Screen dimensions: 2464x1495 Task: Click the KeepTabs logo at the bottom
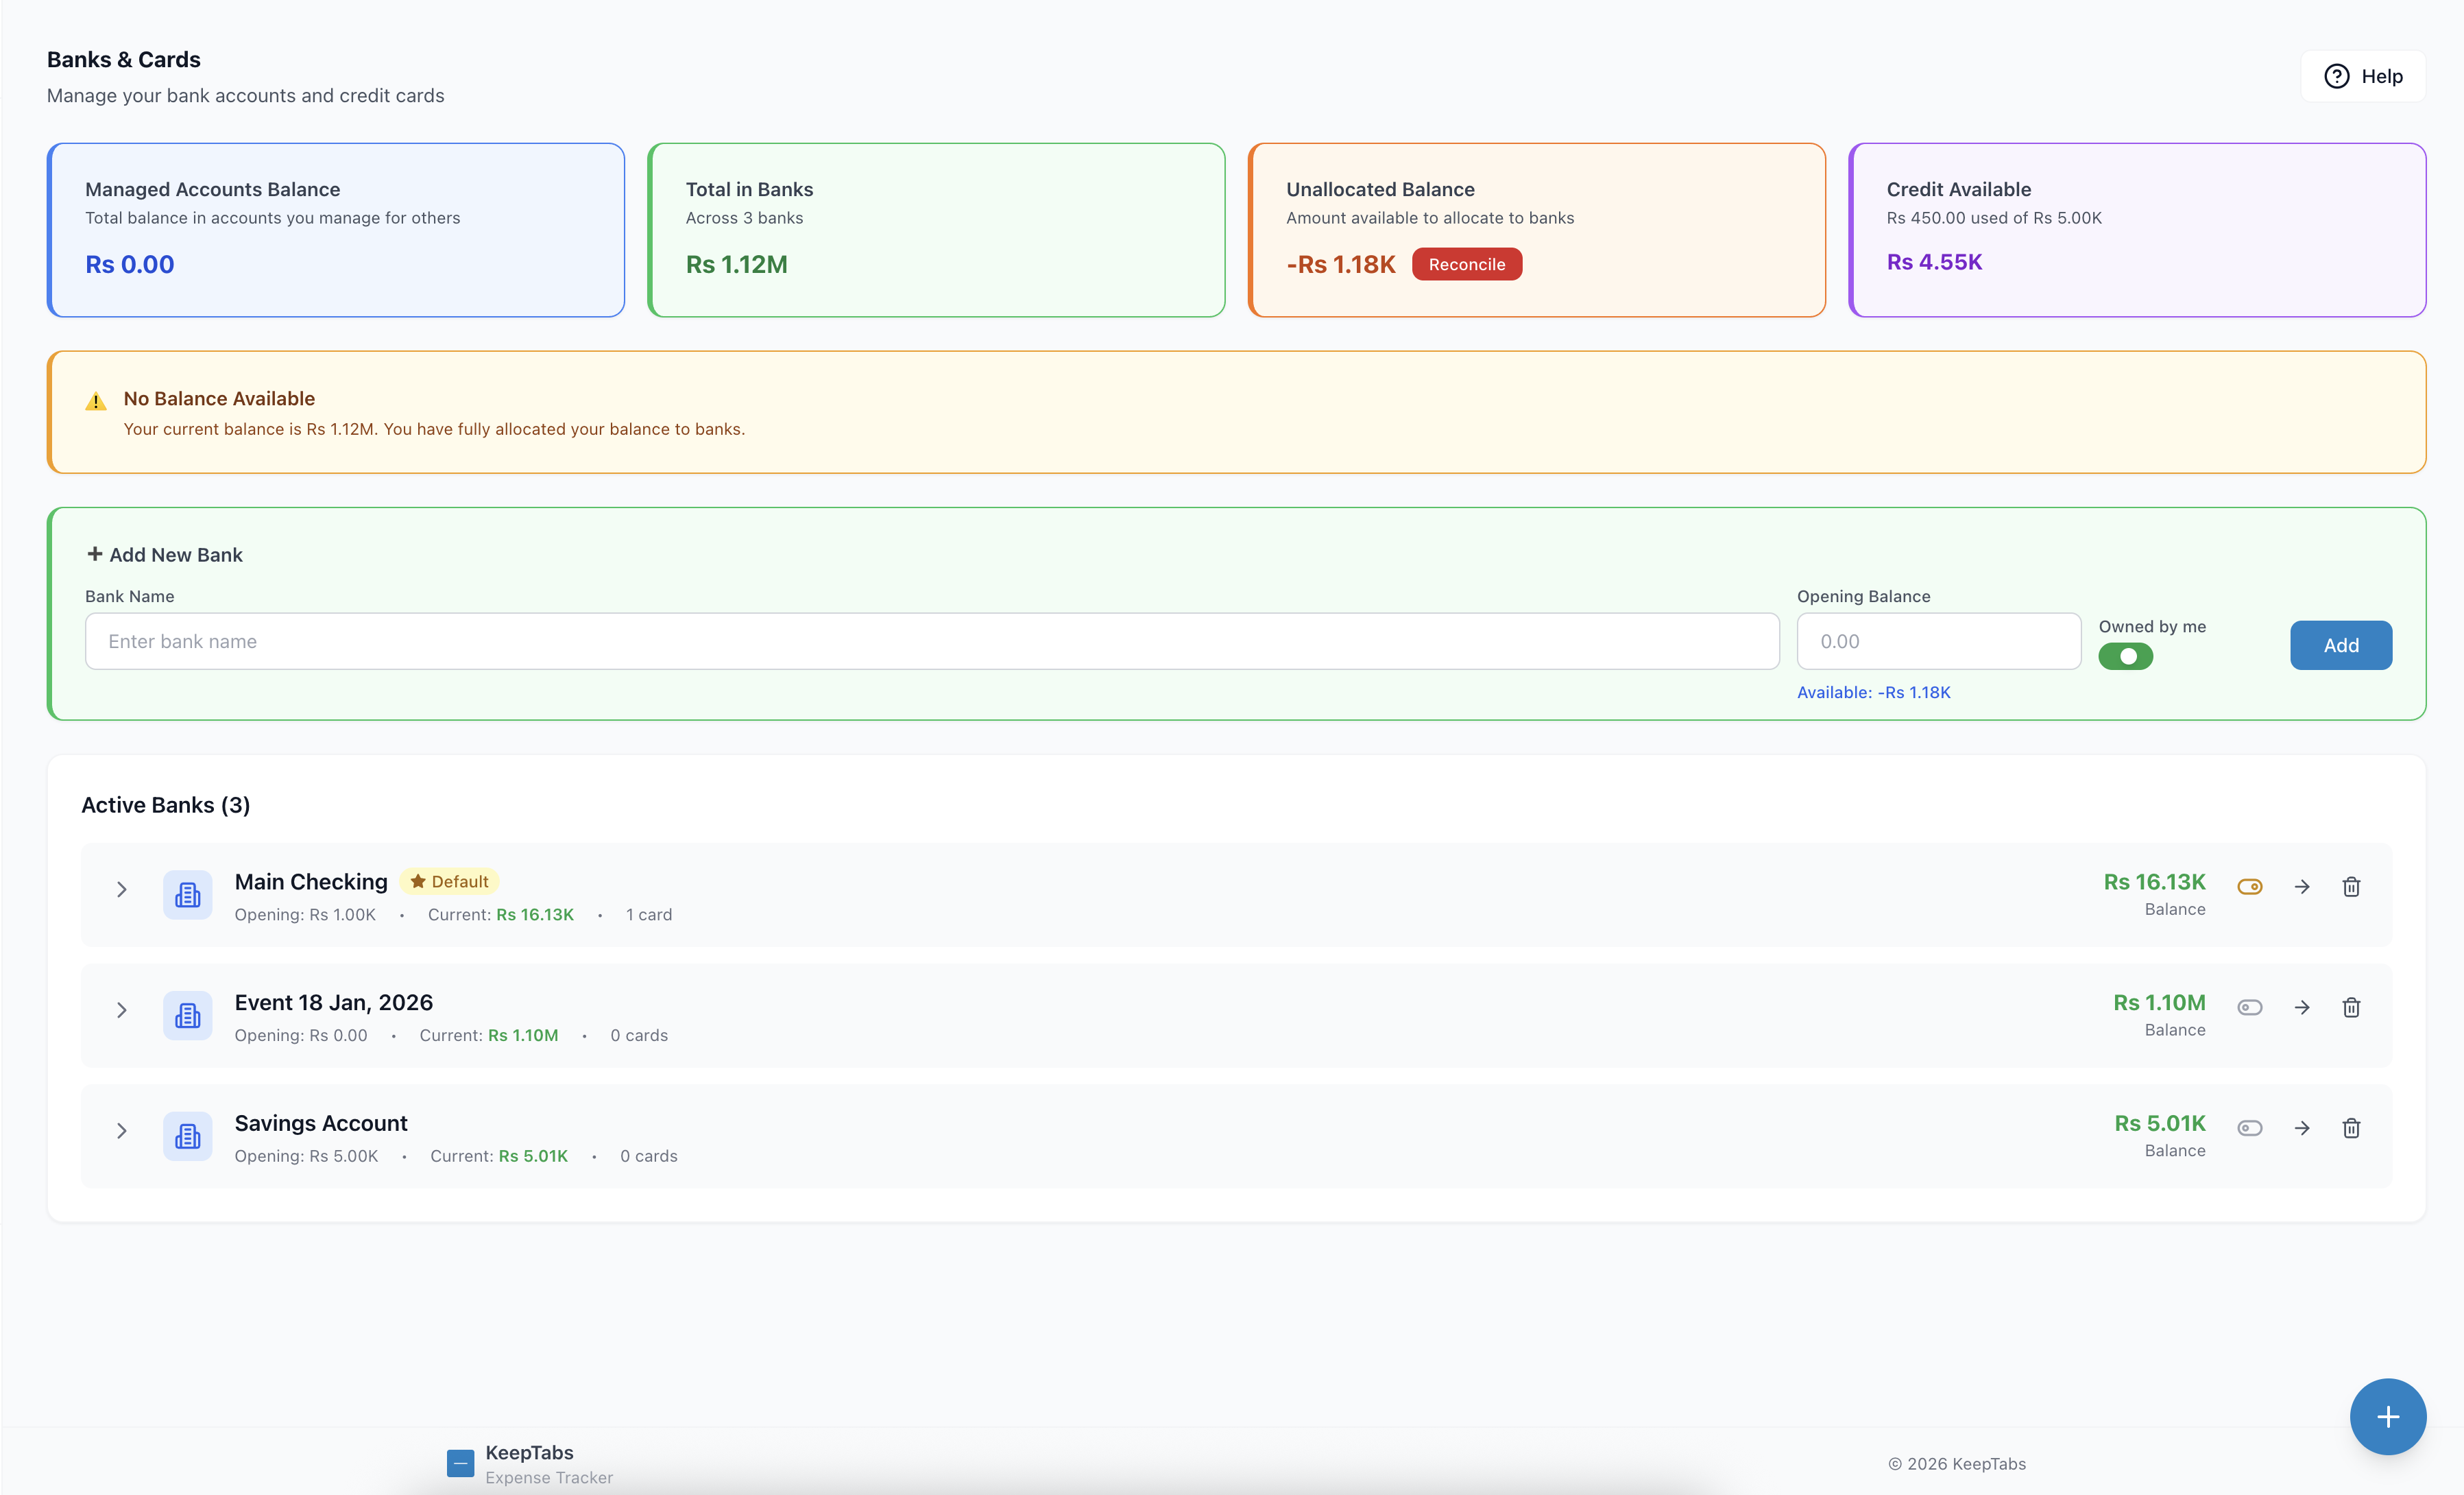(460, 1462)
